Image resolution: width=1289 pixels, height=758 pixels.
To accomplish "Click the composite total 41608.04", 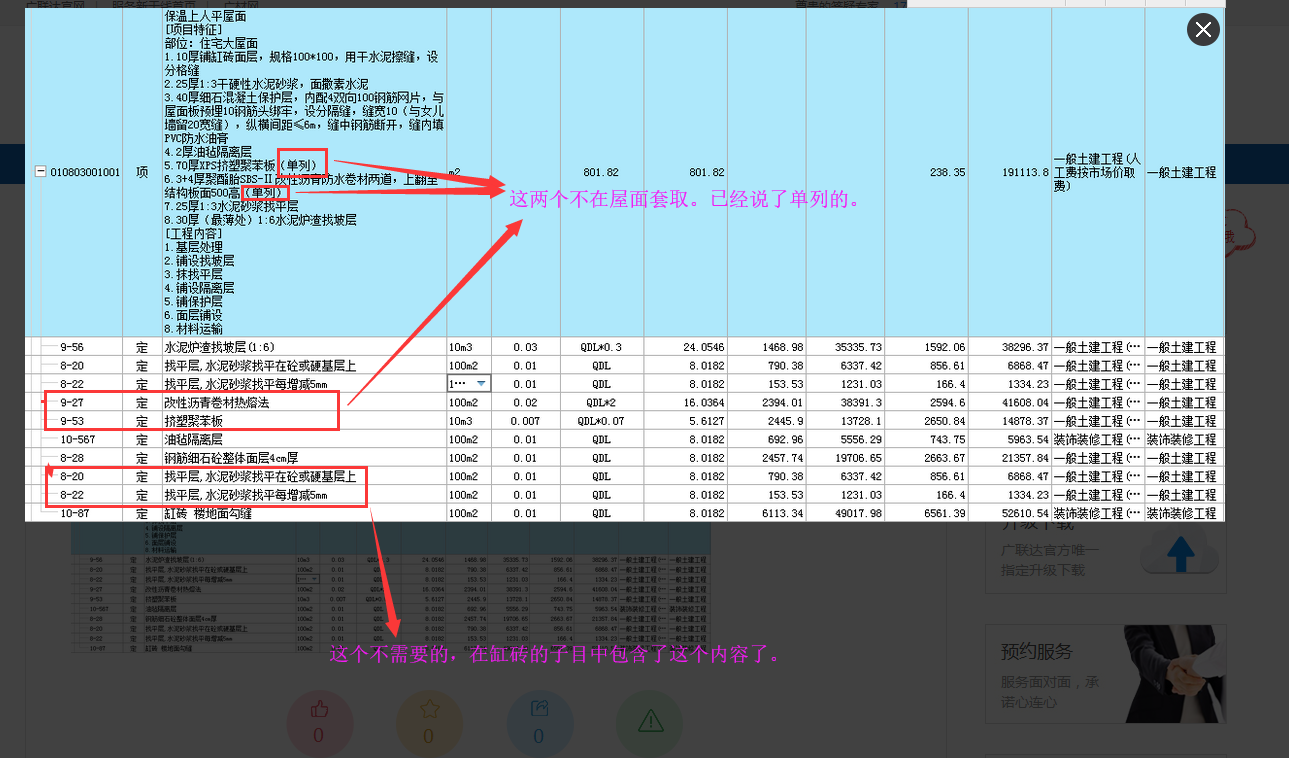I will pyautogui.click(x=1024, y=403).
